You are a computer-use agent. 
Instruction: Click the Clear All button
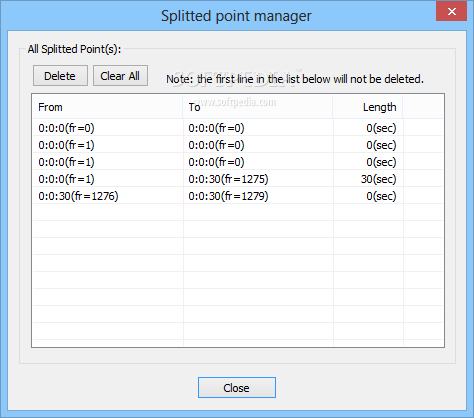coord(120,76)
